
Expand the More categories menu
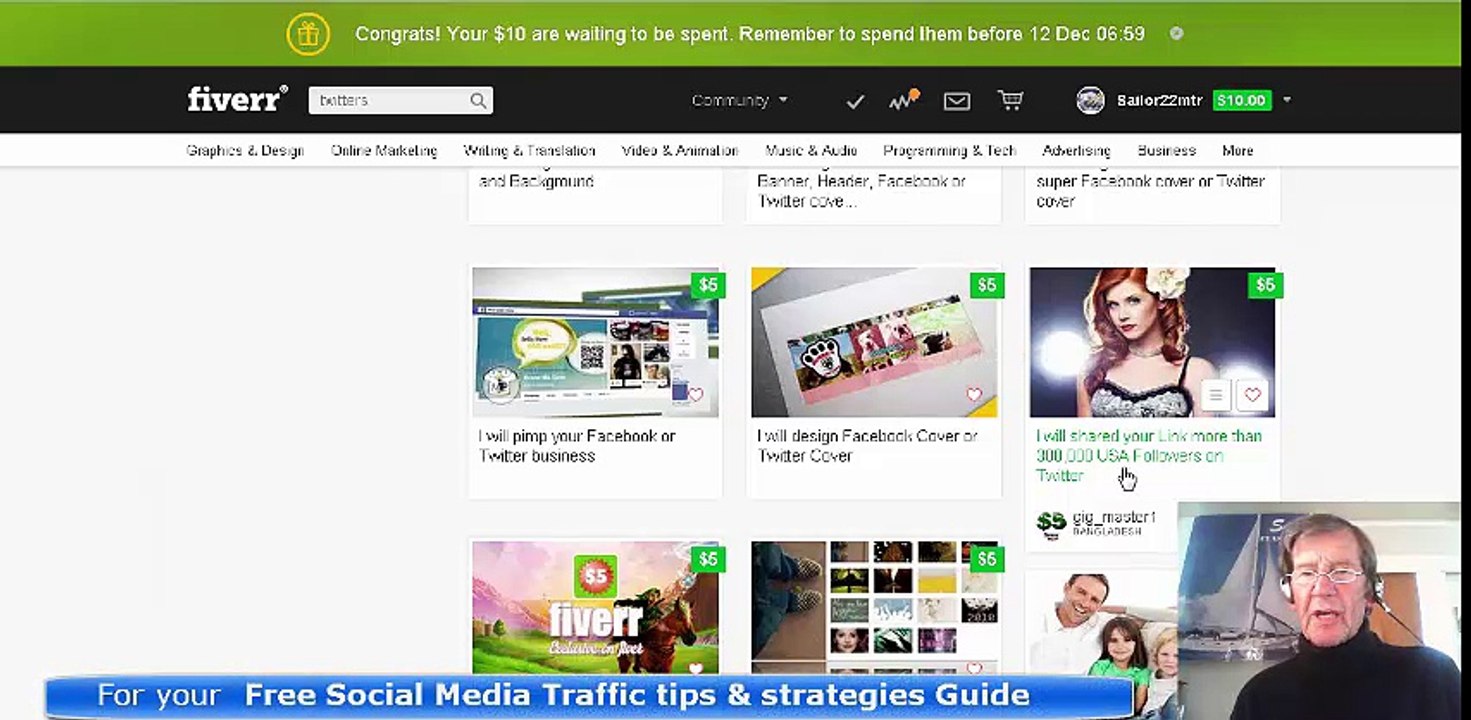tap(1237, 151)
